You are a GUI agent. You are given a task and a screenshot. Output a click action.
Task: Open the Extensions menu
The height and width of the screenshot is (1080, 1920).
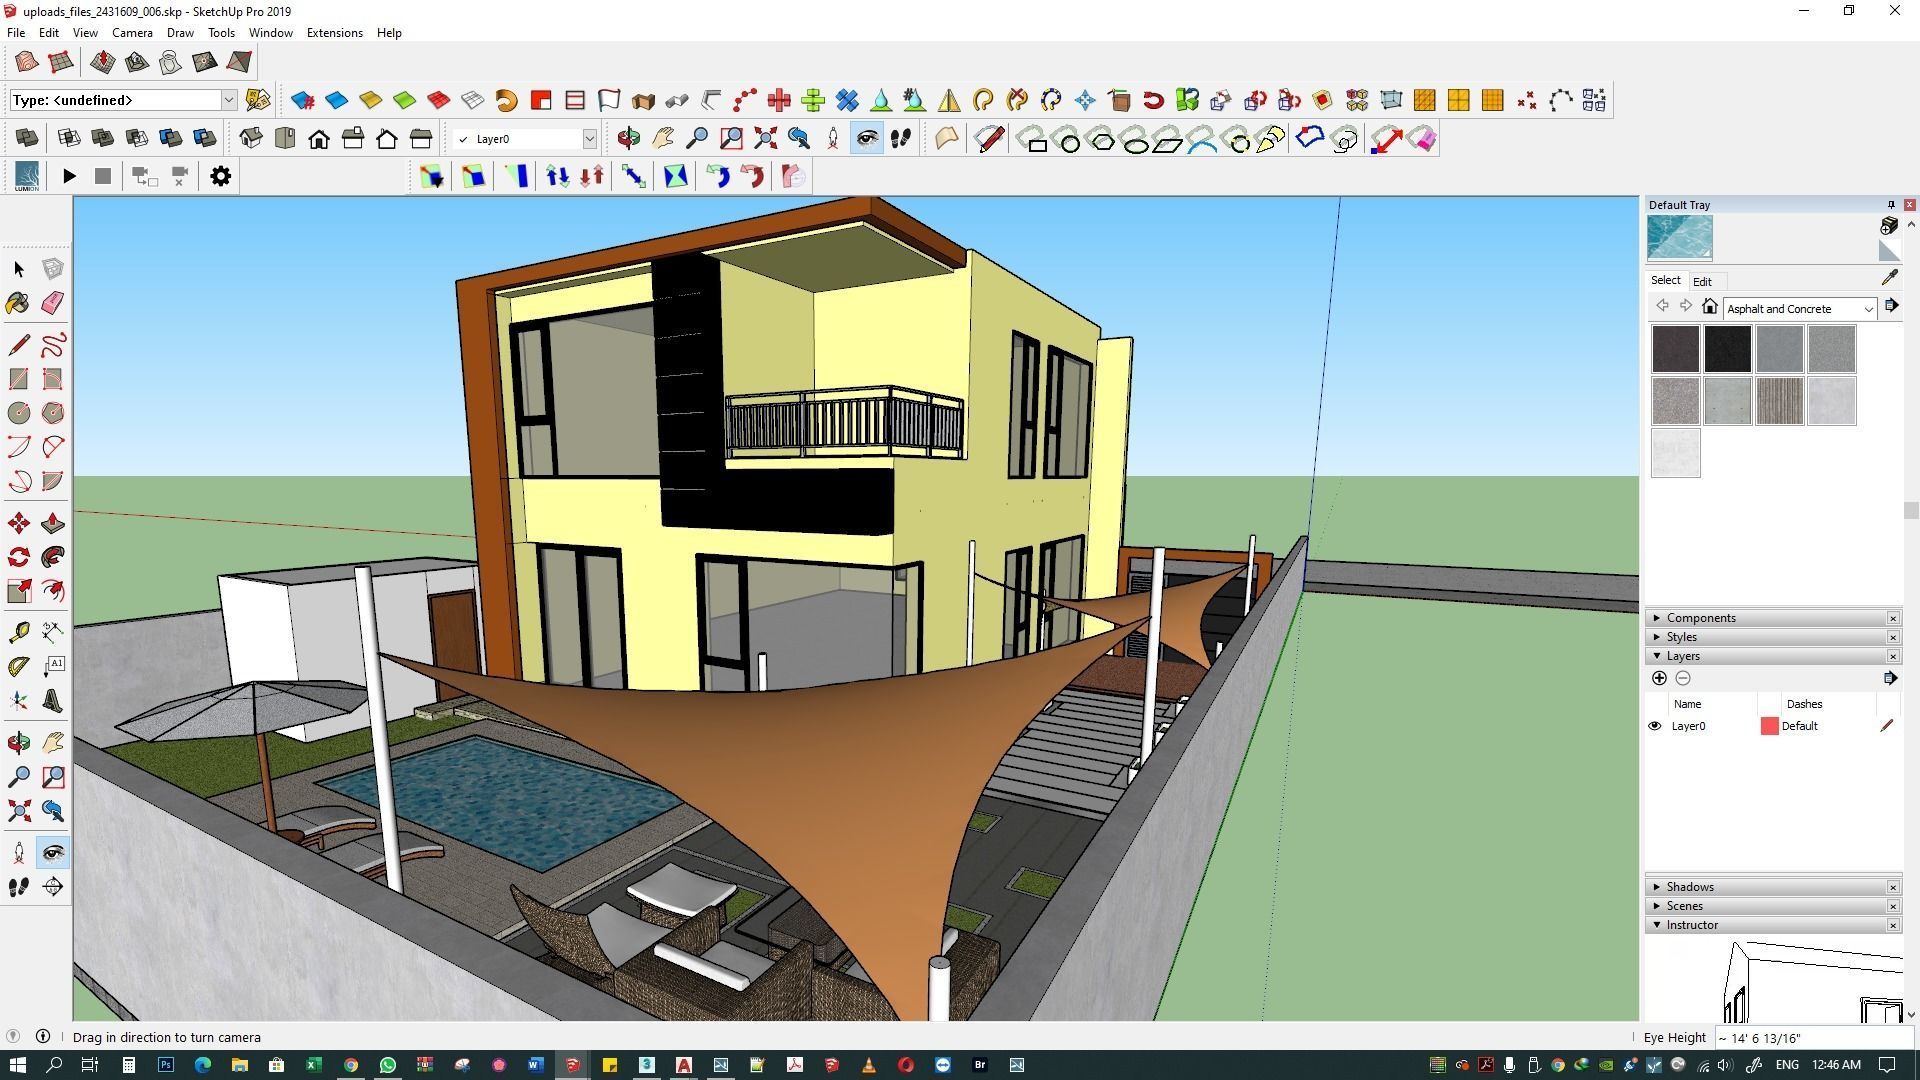[x=334, y=33]
